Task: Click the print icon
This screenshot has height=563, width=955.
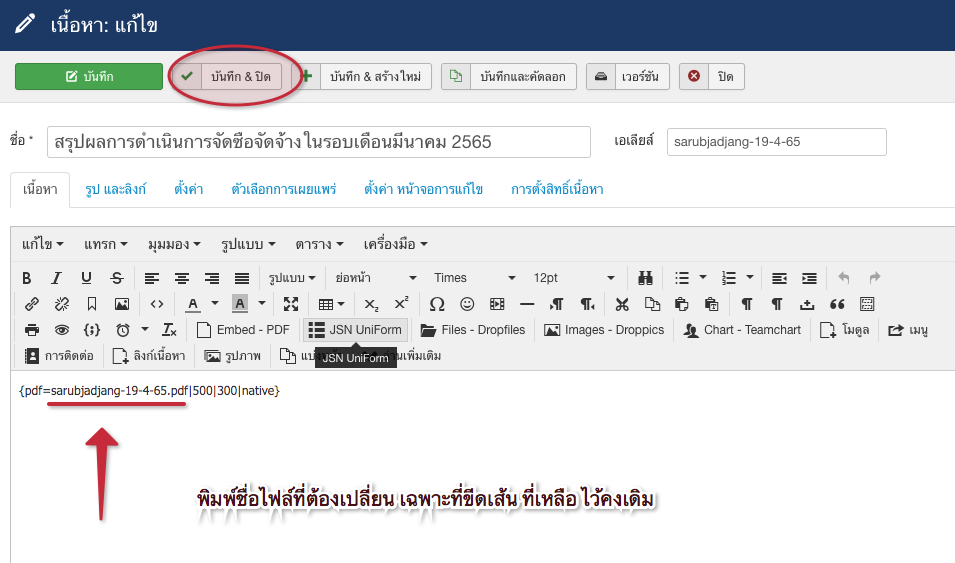Action: coord(31,330)
